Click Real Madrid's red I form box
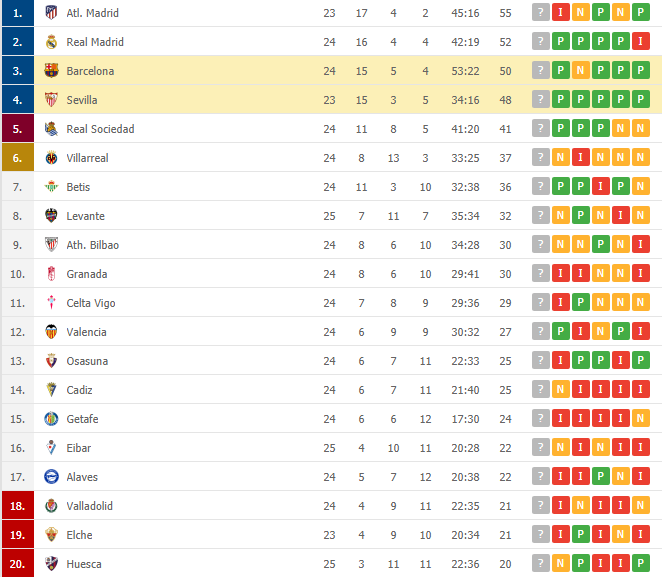Viewport: 662px width, 577px height. [x=640, y=42]
